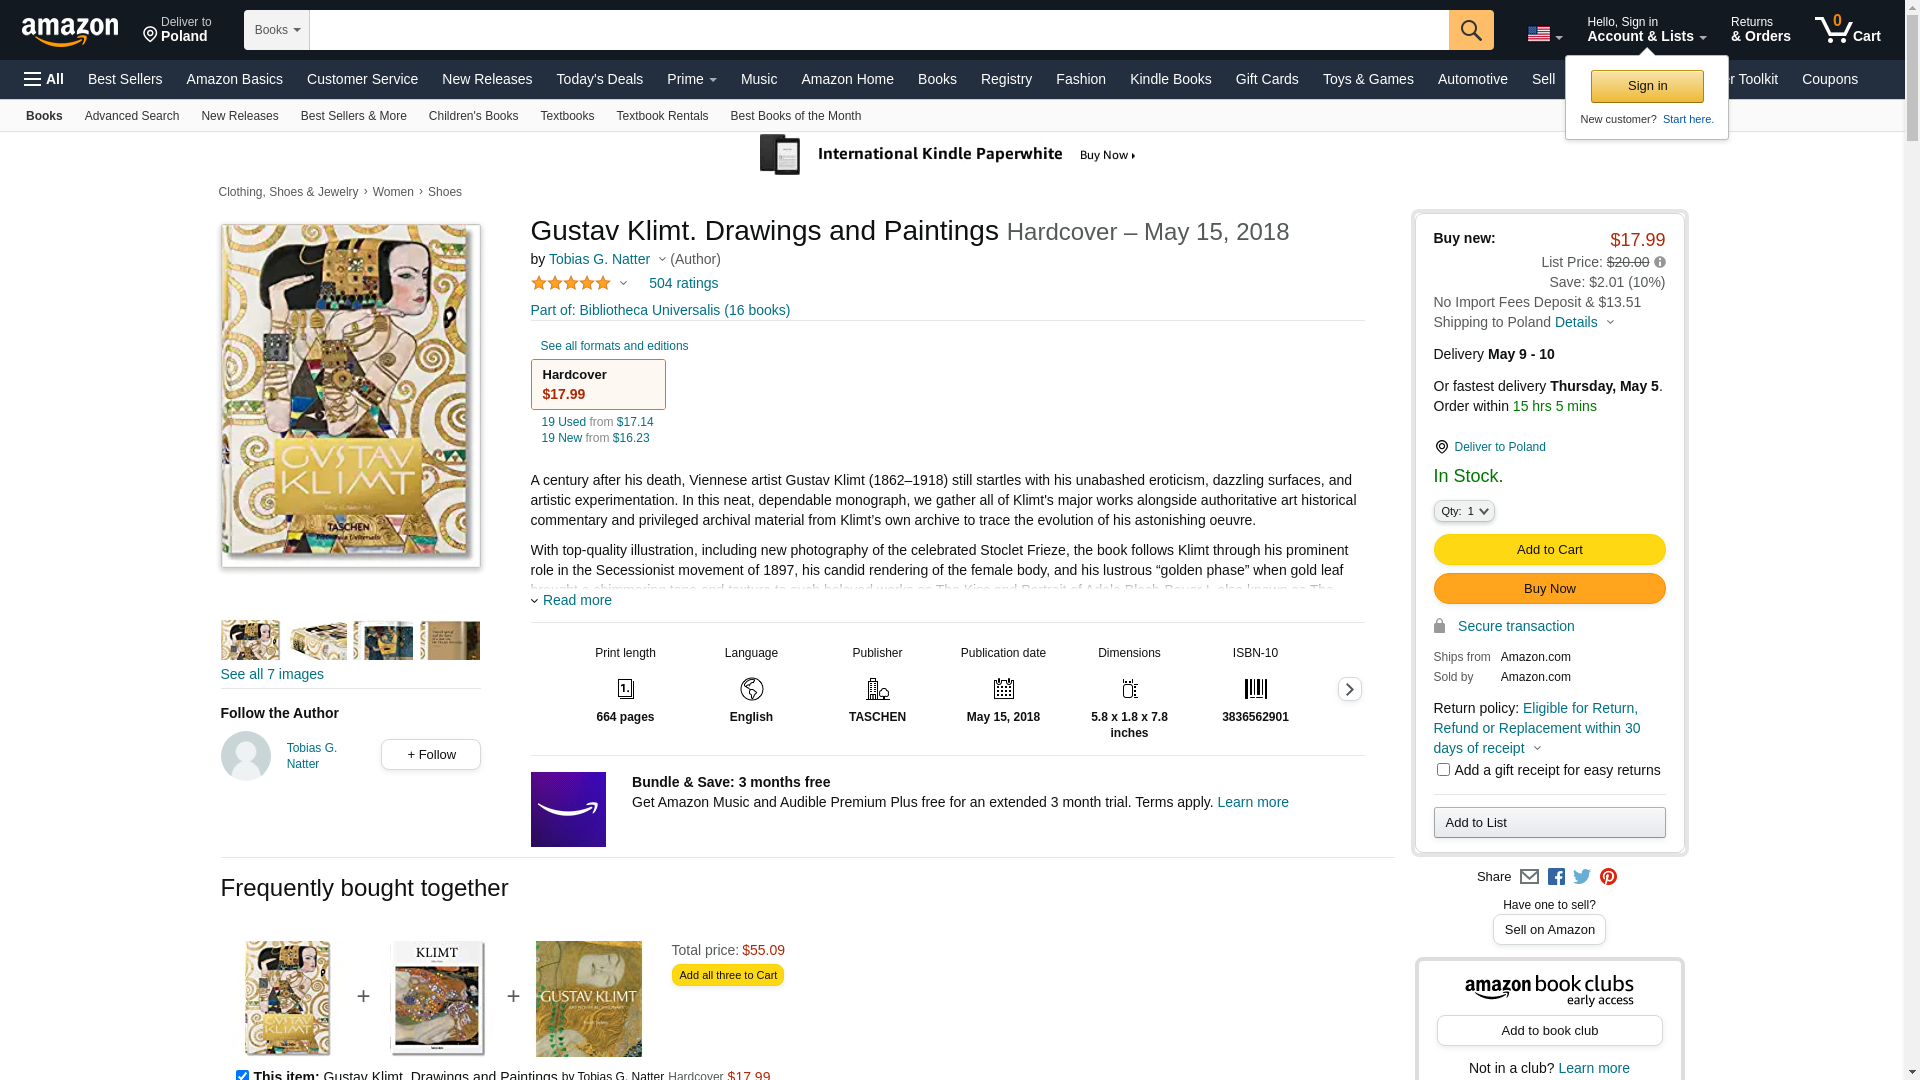Open the Today's Deals menu item
Screen dimensions: 1920x1080
pyautogui.click(x=599, y=79)
